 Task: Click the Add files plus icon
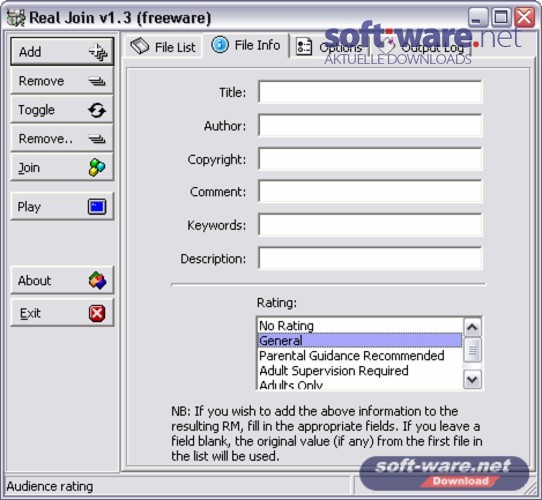coord(98,52)
